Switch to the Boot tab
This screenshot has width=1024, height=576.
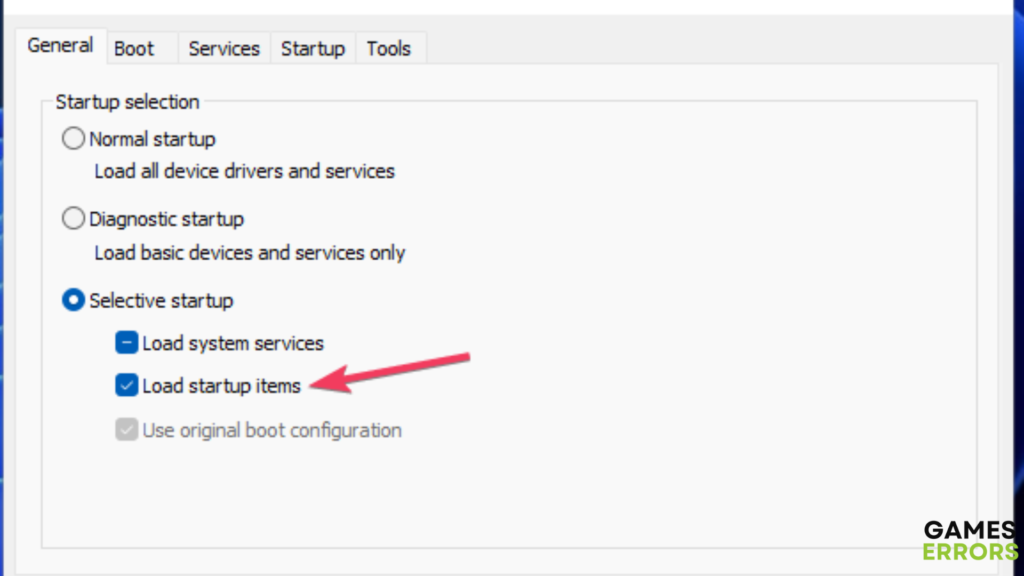click(x=134, y=48)
